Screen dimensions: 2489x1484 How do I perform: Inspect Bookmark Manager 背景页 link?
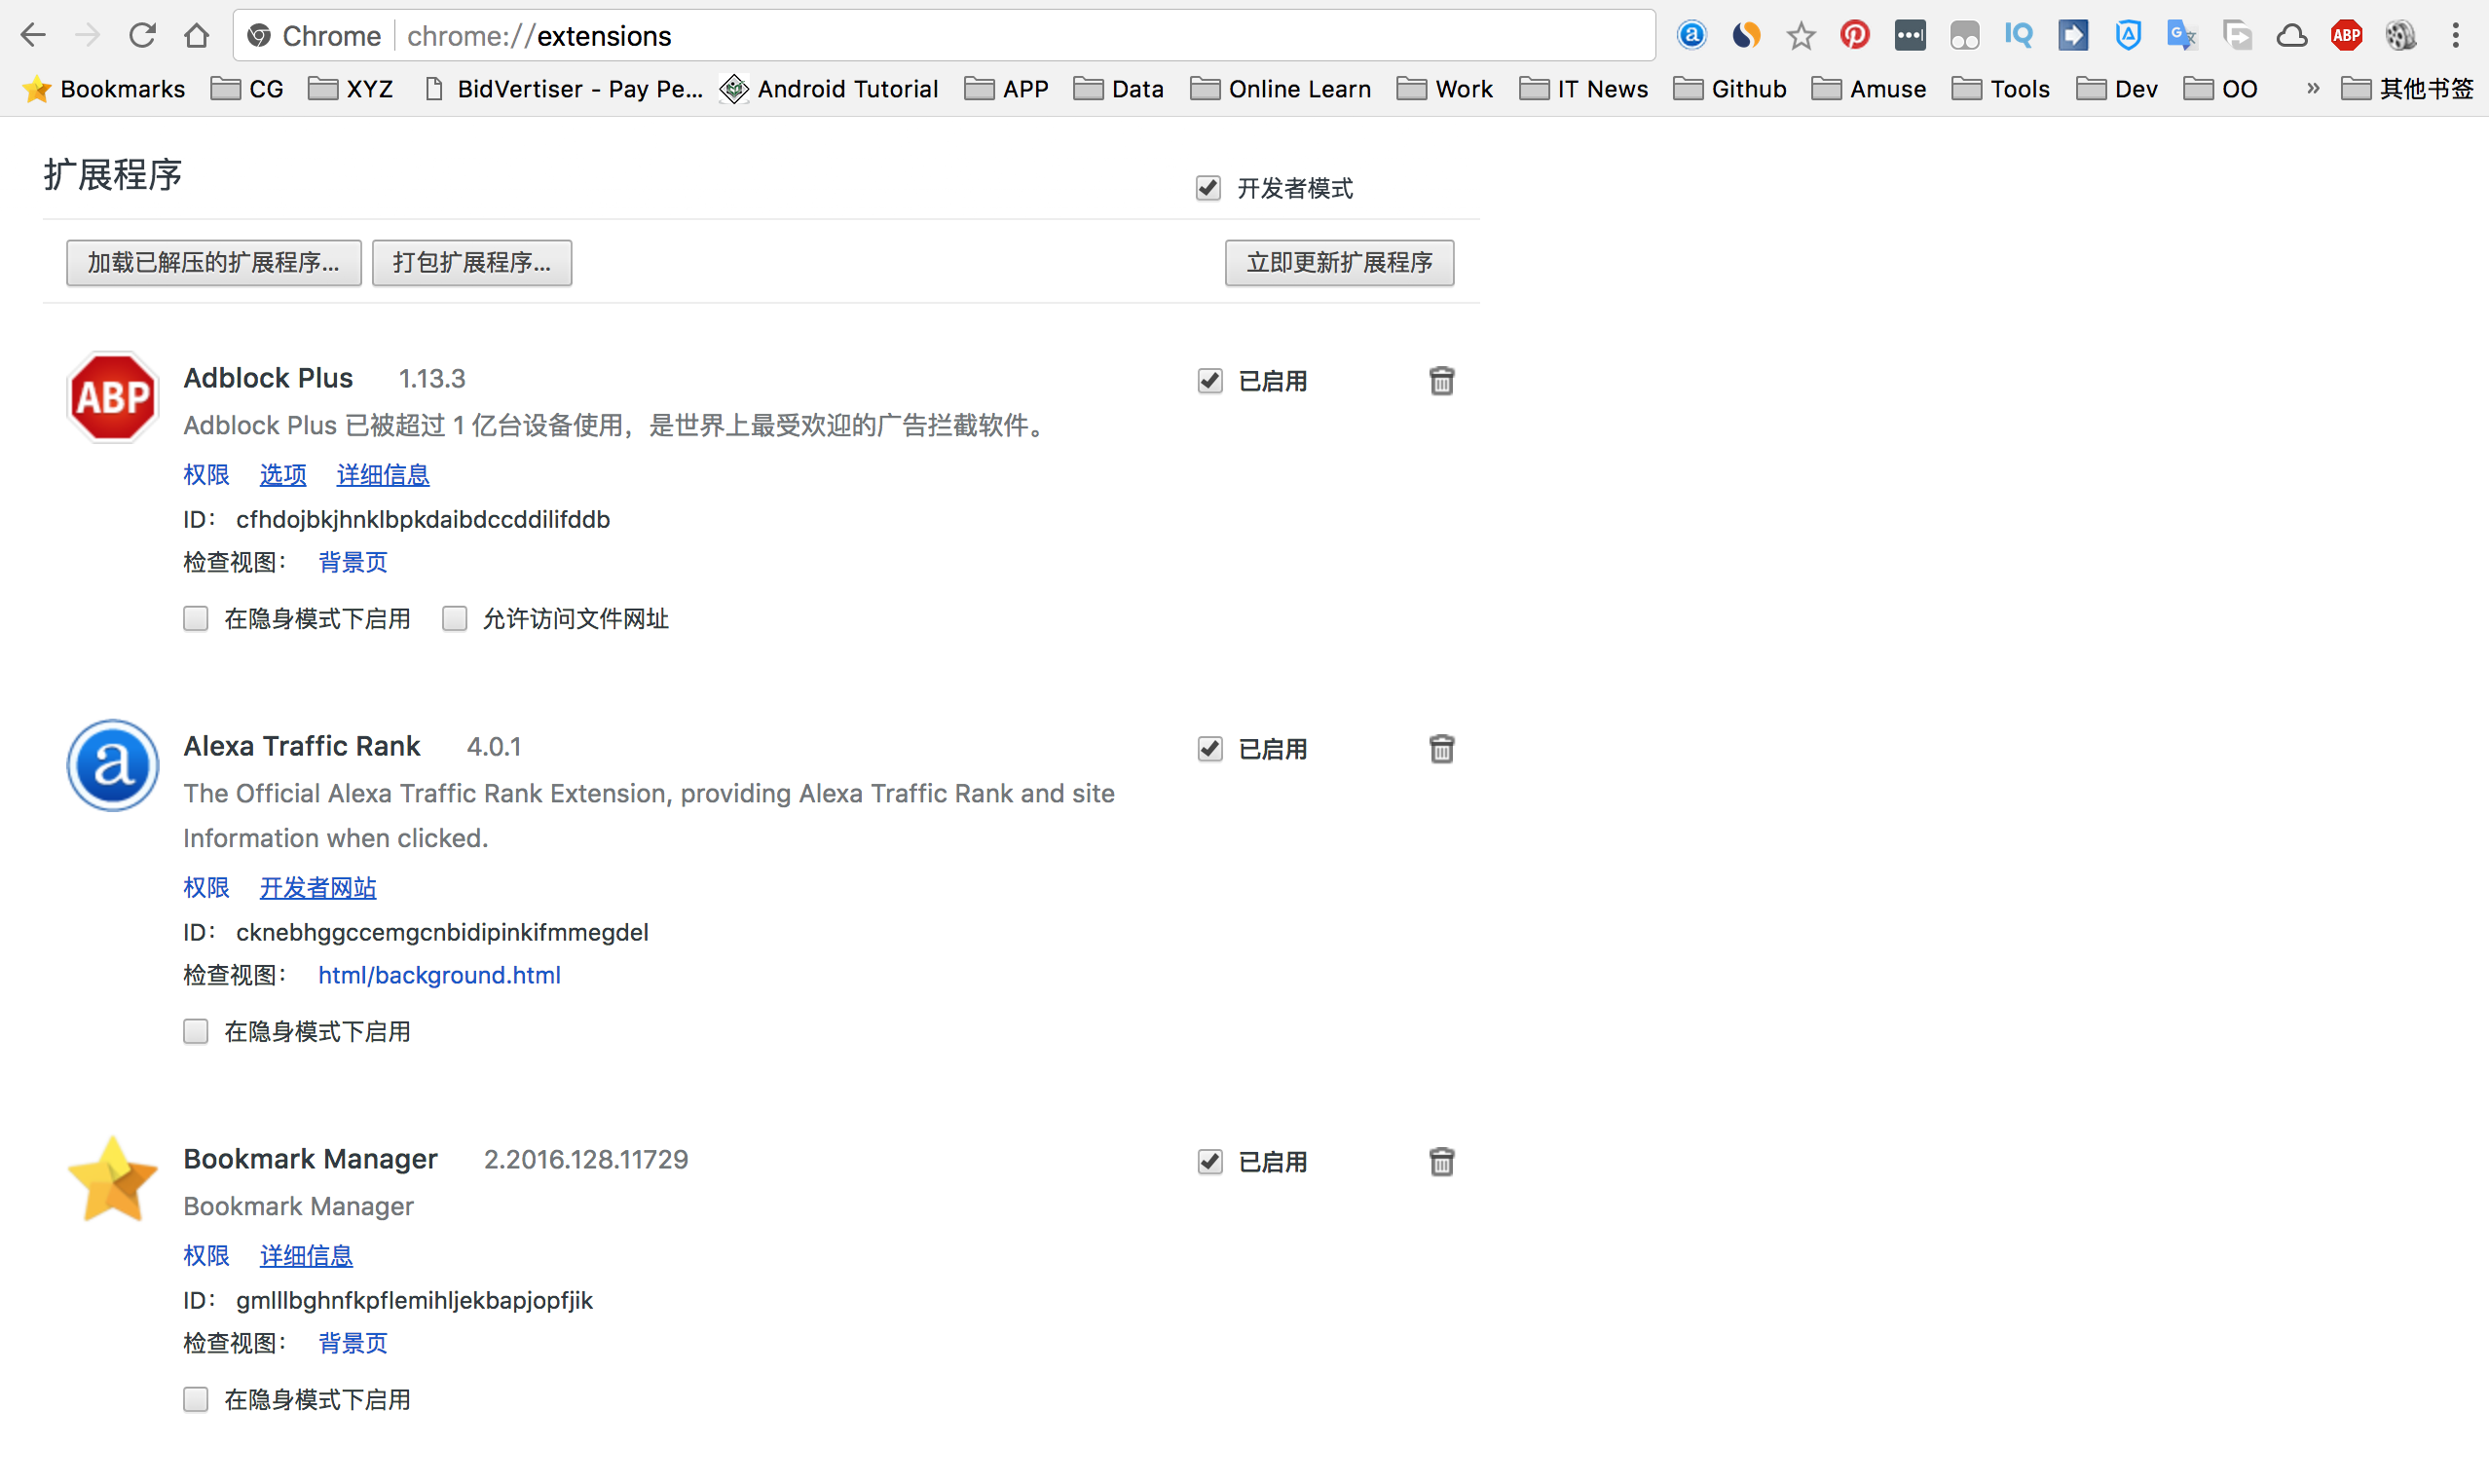coord(353,1343)
